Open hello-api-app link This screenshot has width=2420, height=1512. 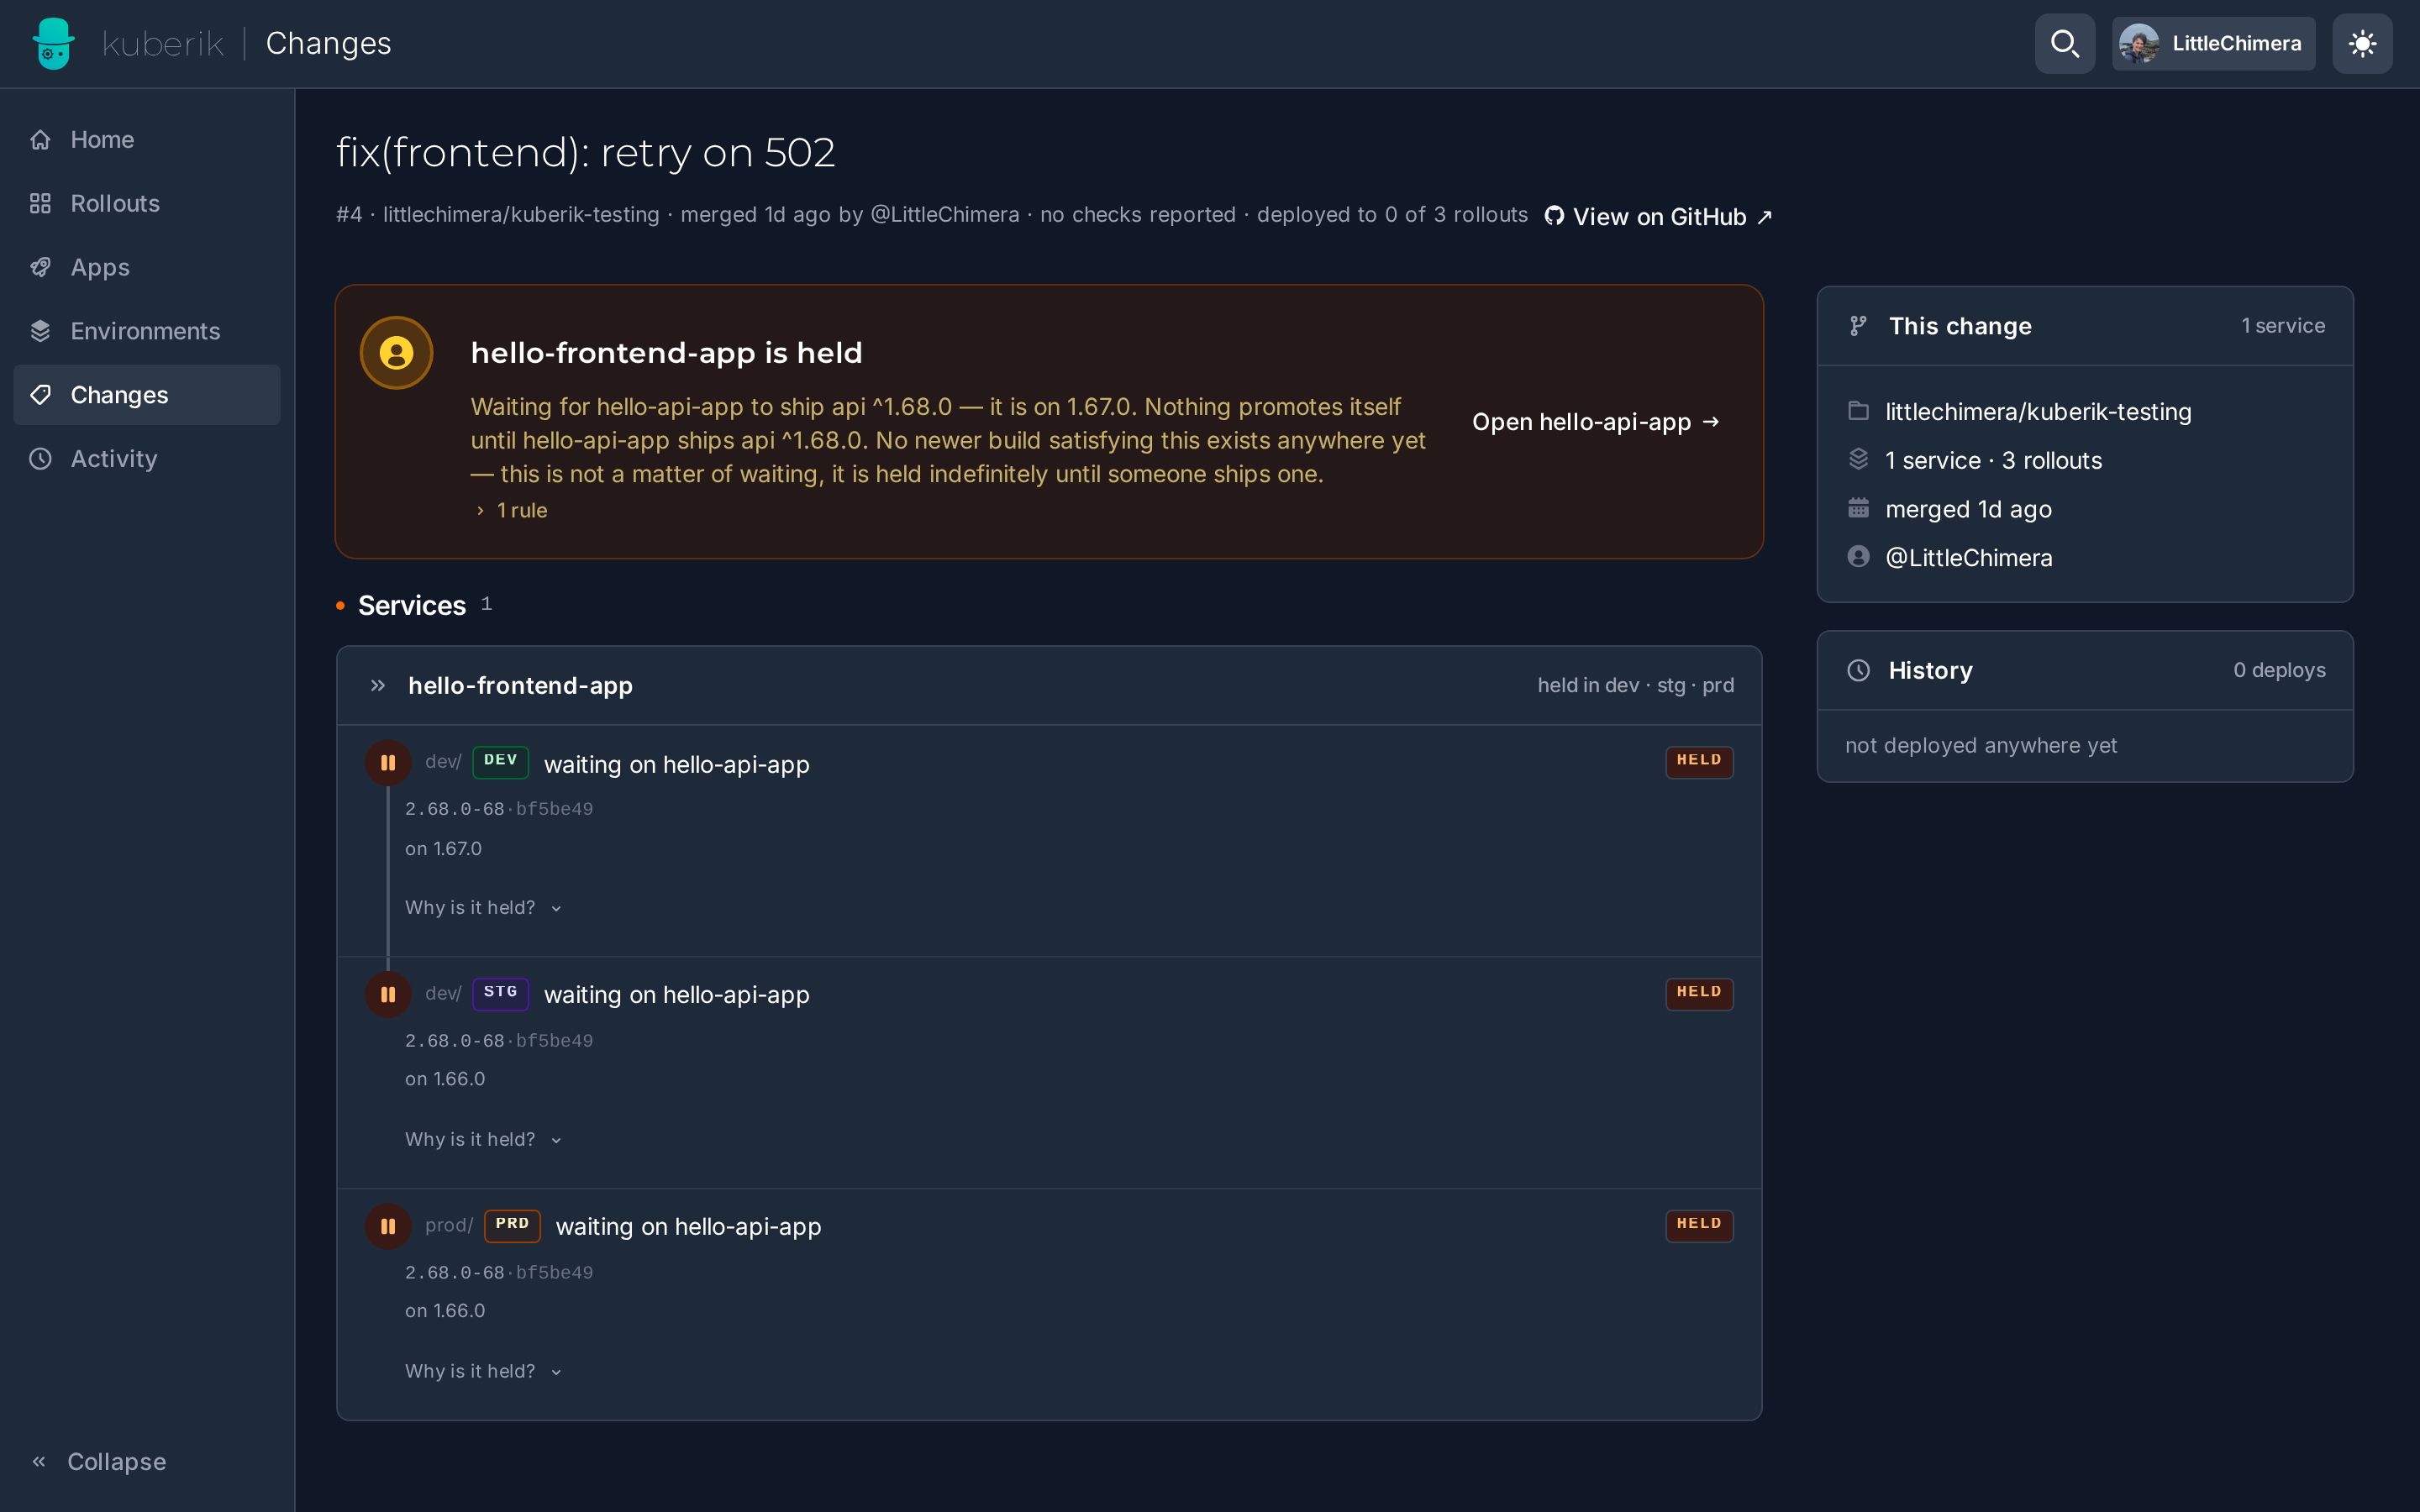(1596, 422)
